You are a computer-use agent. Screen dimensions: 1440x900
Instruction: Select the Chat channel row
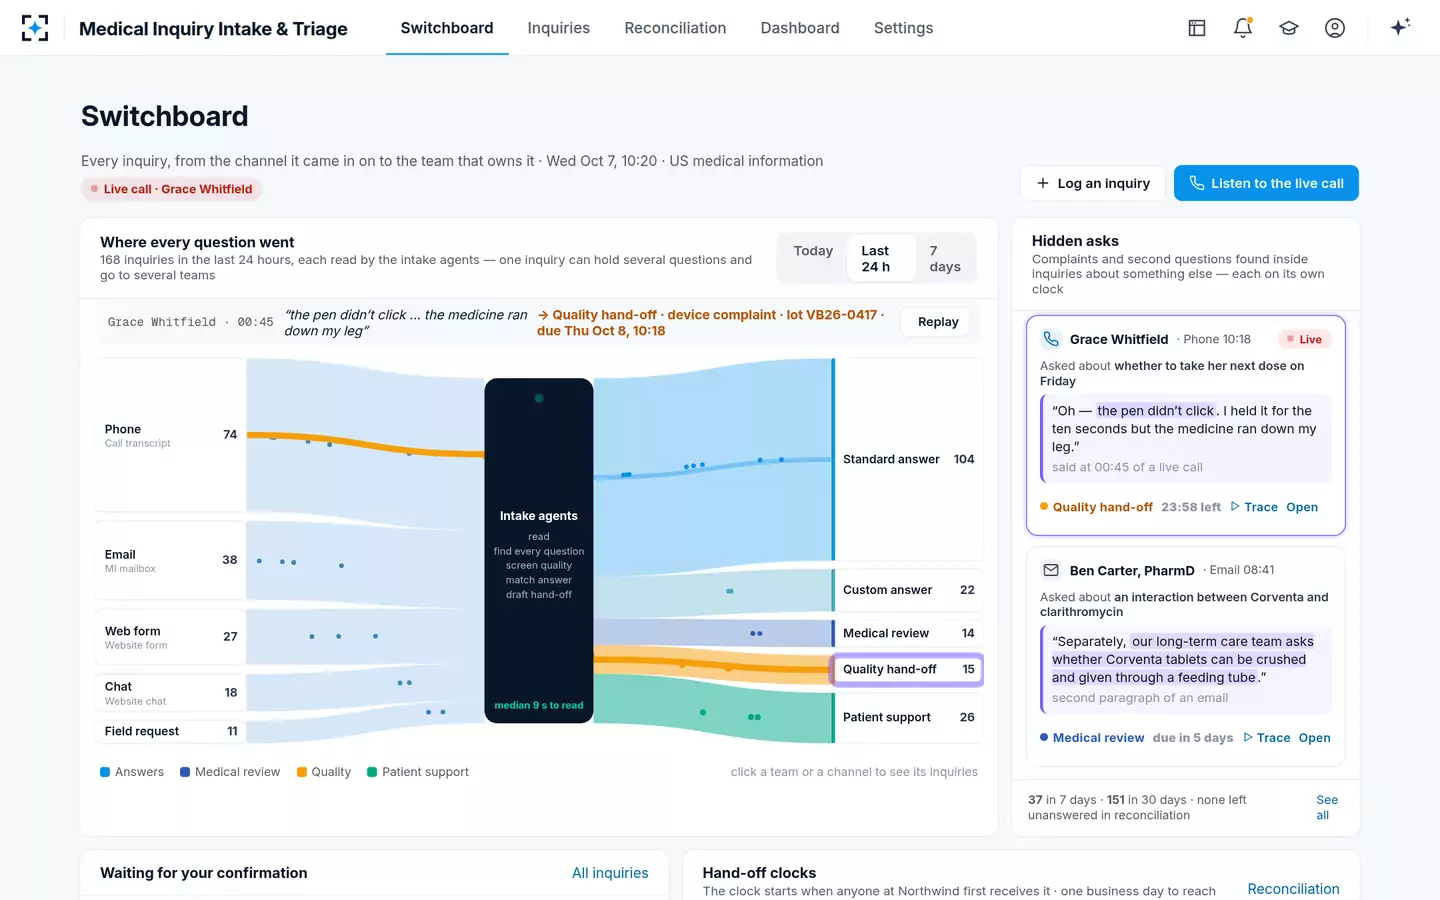[171, 692]
